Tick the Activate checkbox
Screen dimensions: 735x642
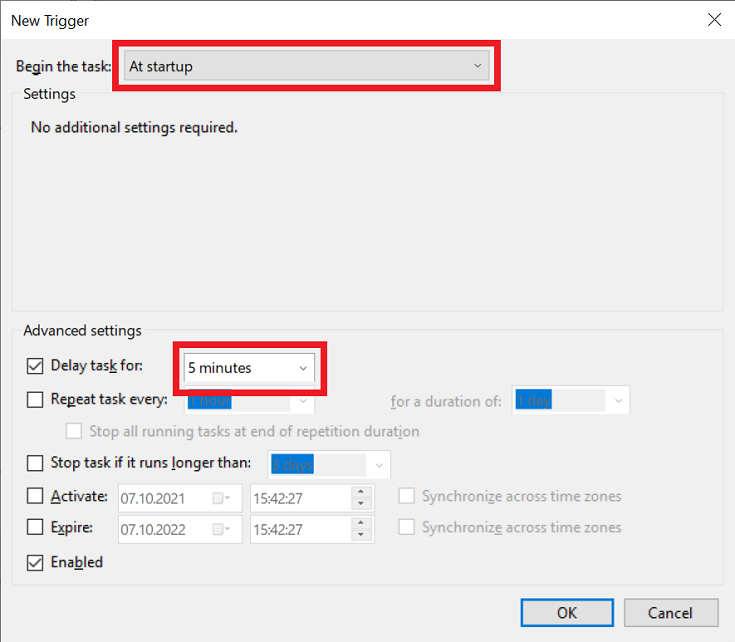click(x=35, y=496)
